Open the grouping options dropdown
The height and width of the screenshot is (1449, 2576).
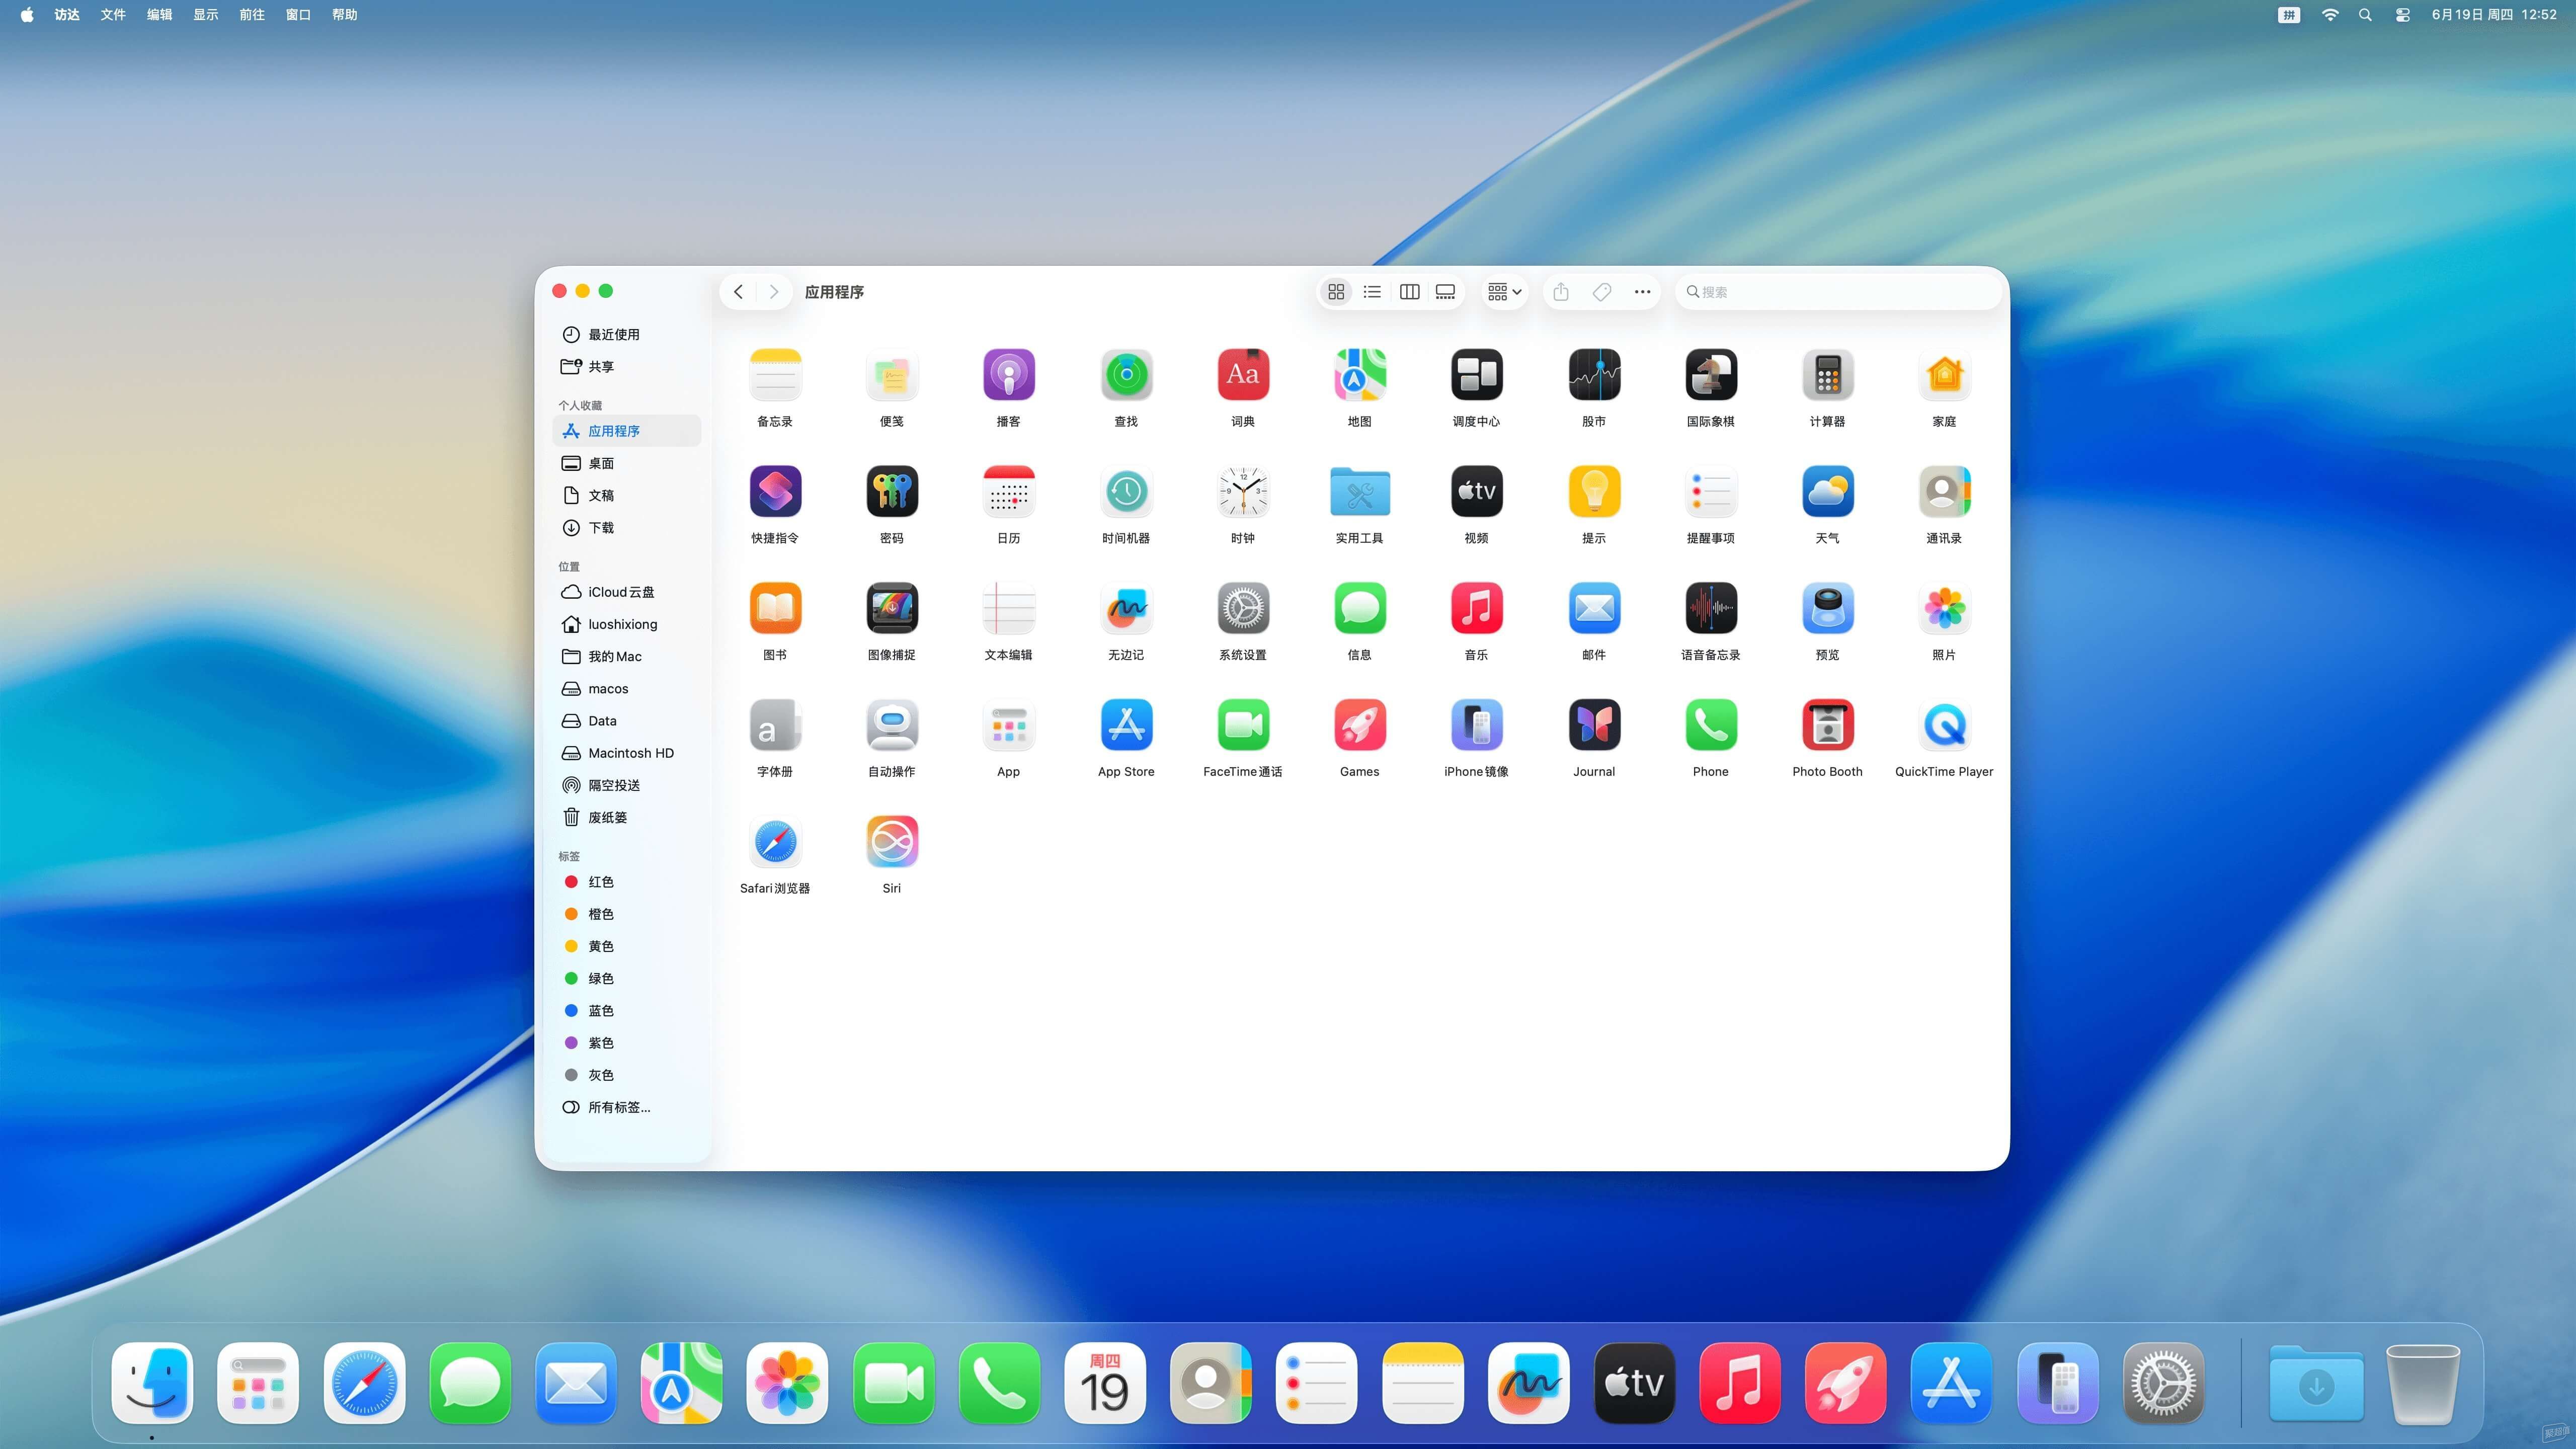1504,292
